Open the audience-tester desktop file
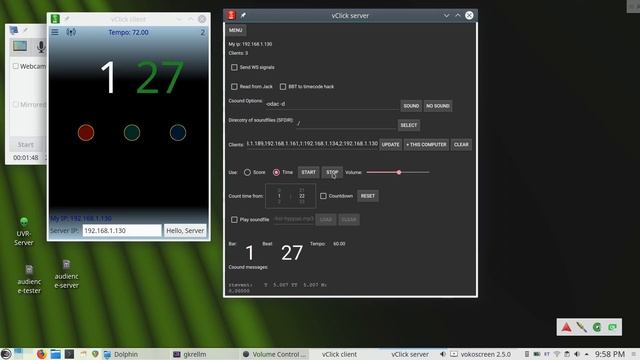 pyautogui.click(x=29, y=280)
